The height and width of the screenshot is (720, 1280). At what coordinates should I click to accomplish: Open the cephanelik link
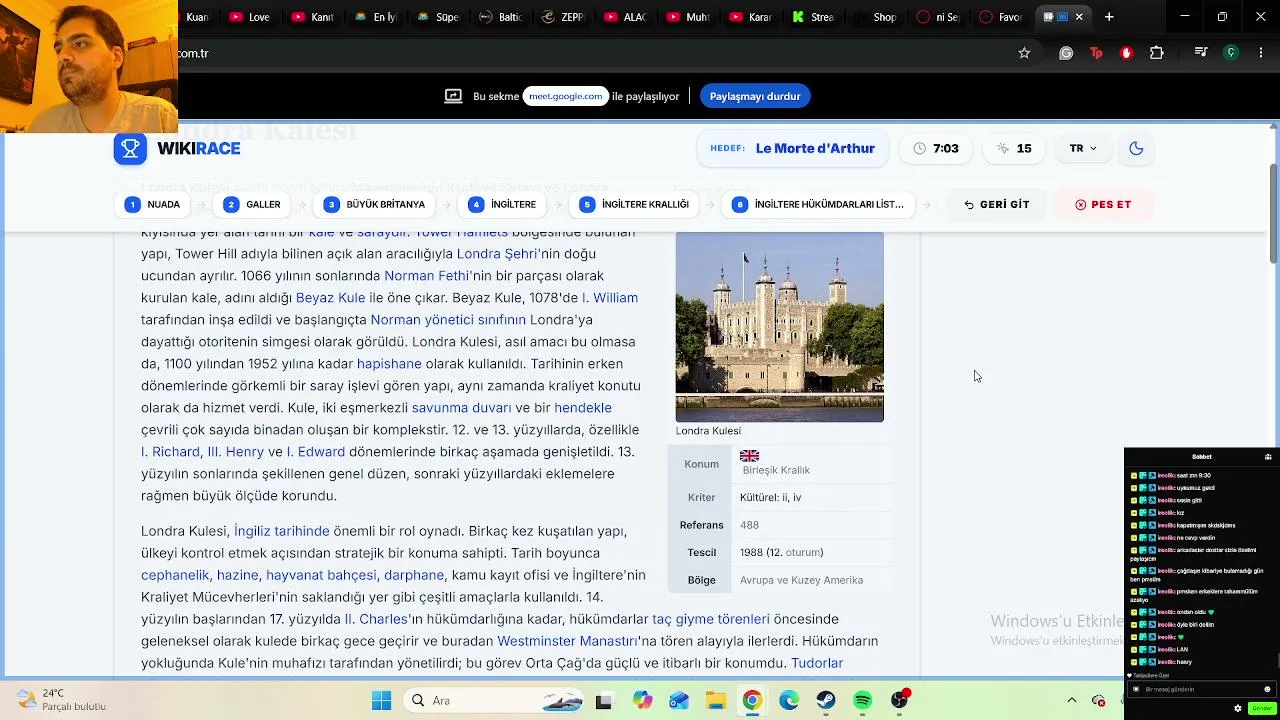click(x=175, y=575)
